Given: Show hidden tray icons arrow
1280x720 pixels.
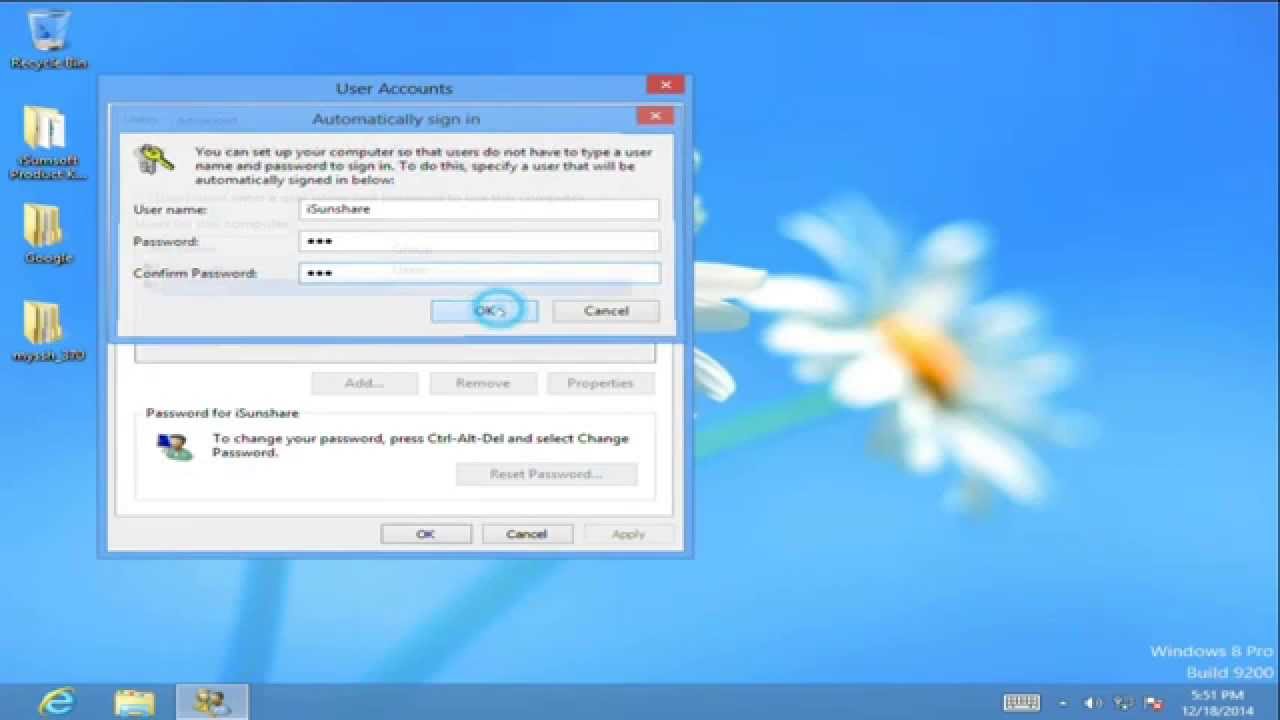Looking at the screenshot, I should 1063,704.
